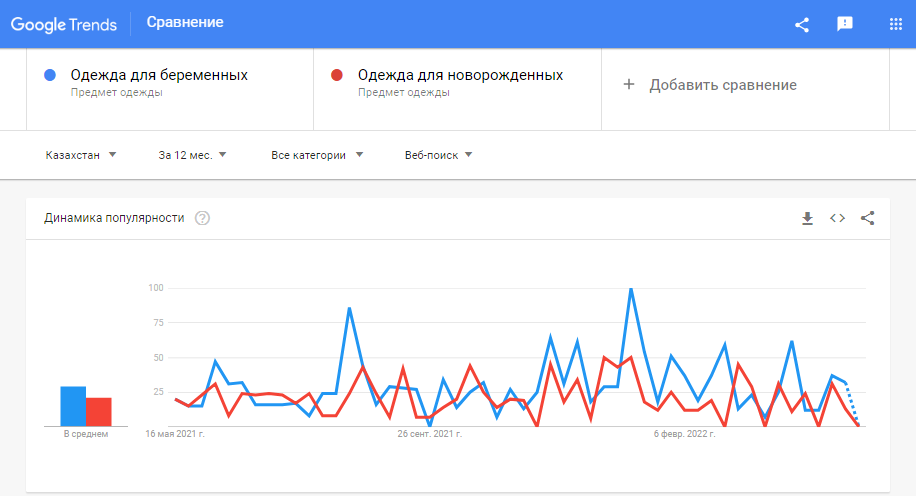Click the red dot for Одежда для новорожденных
The image size is (916, 496).
click(337, 75)
